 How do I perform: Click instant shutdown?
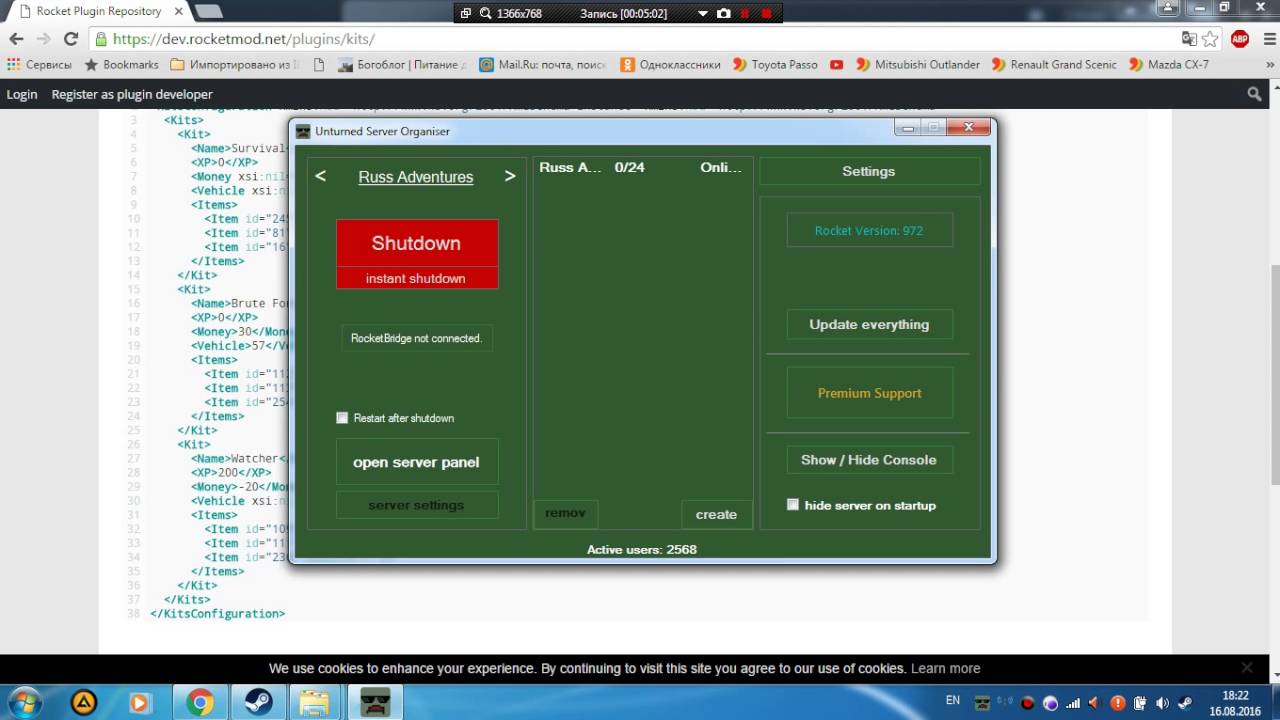coord(416,278)
